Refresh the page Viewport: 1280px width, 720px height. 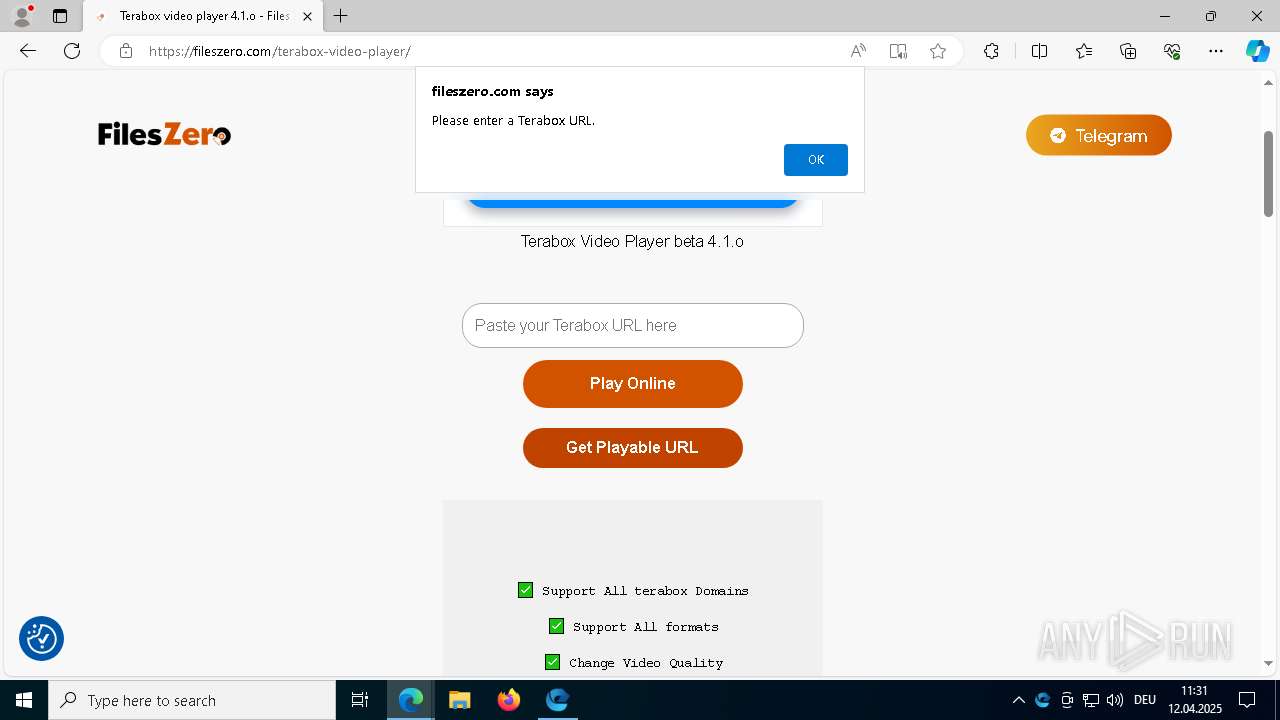click(x=72, y=51)
